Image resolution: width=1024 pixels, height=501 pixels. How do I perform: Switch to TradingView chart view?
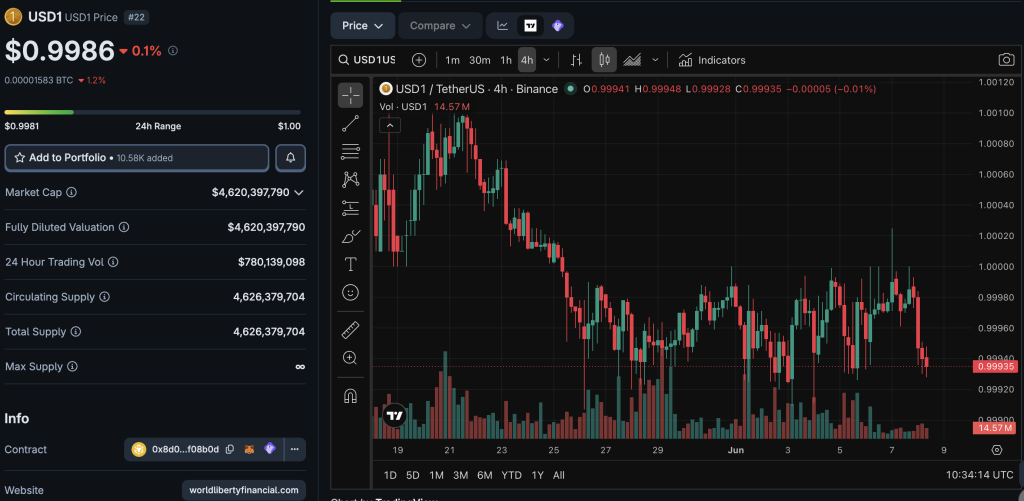[x=530, y=25]
